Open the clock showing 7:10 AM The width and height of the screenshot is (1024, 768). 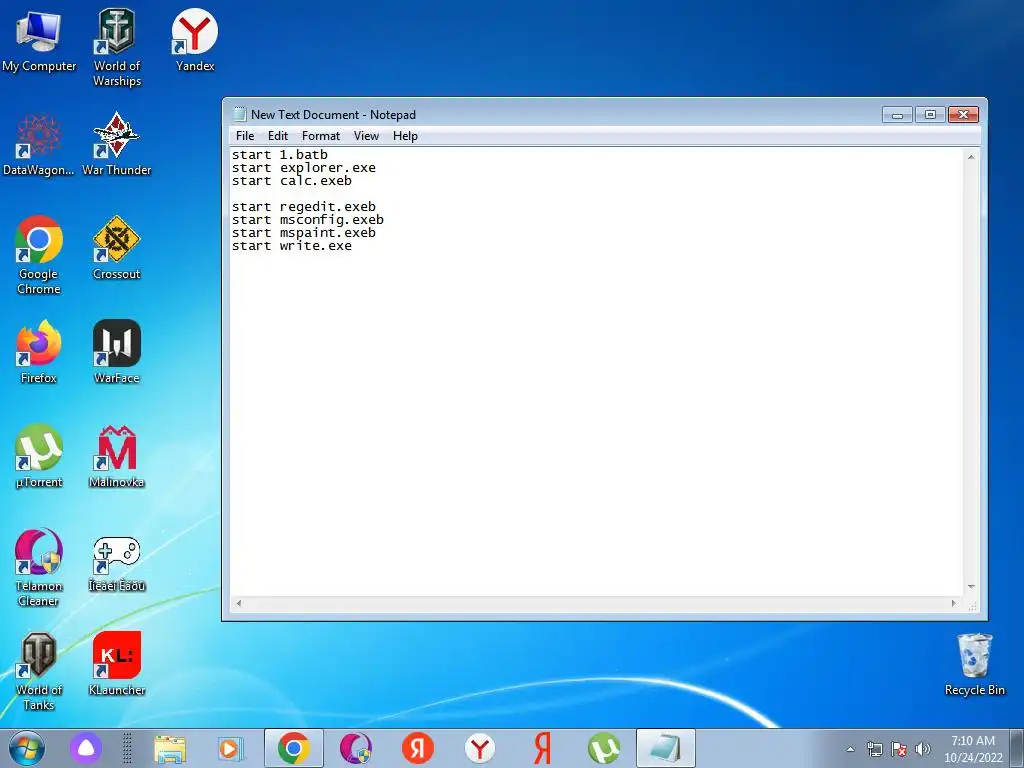pyautogui.click(x=973, y=749)
